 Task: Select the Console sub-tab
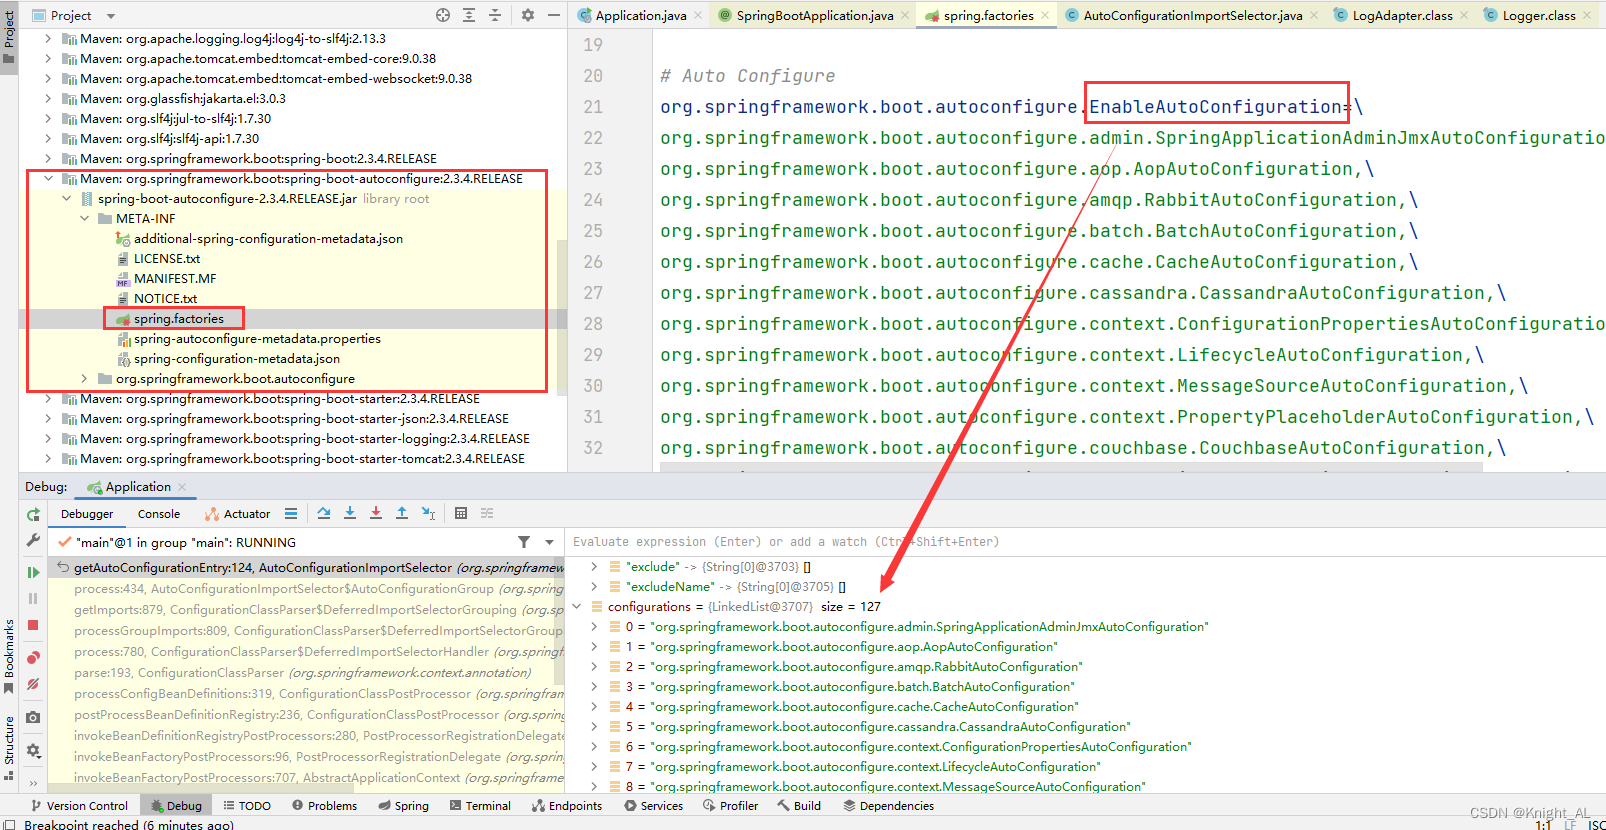pos(159,514)
